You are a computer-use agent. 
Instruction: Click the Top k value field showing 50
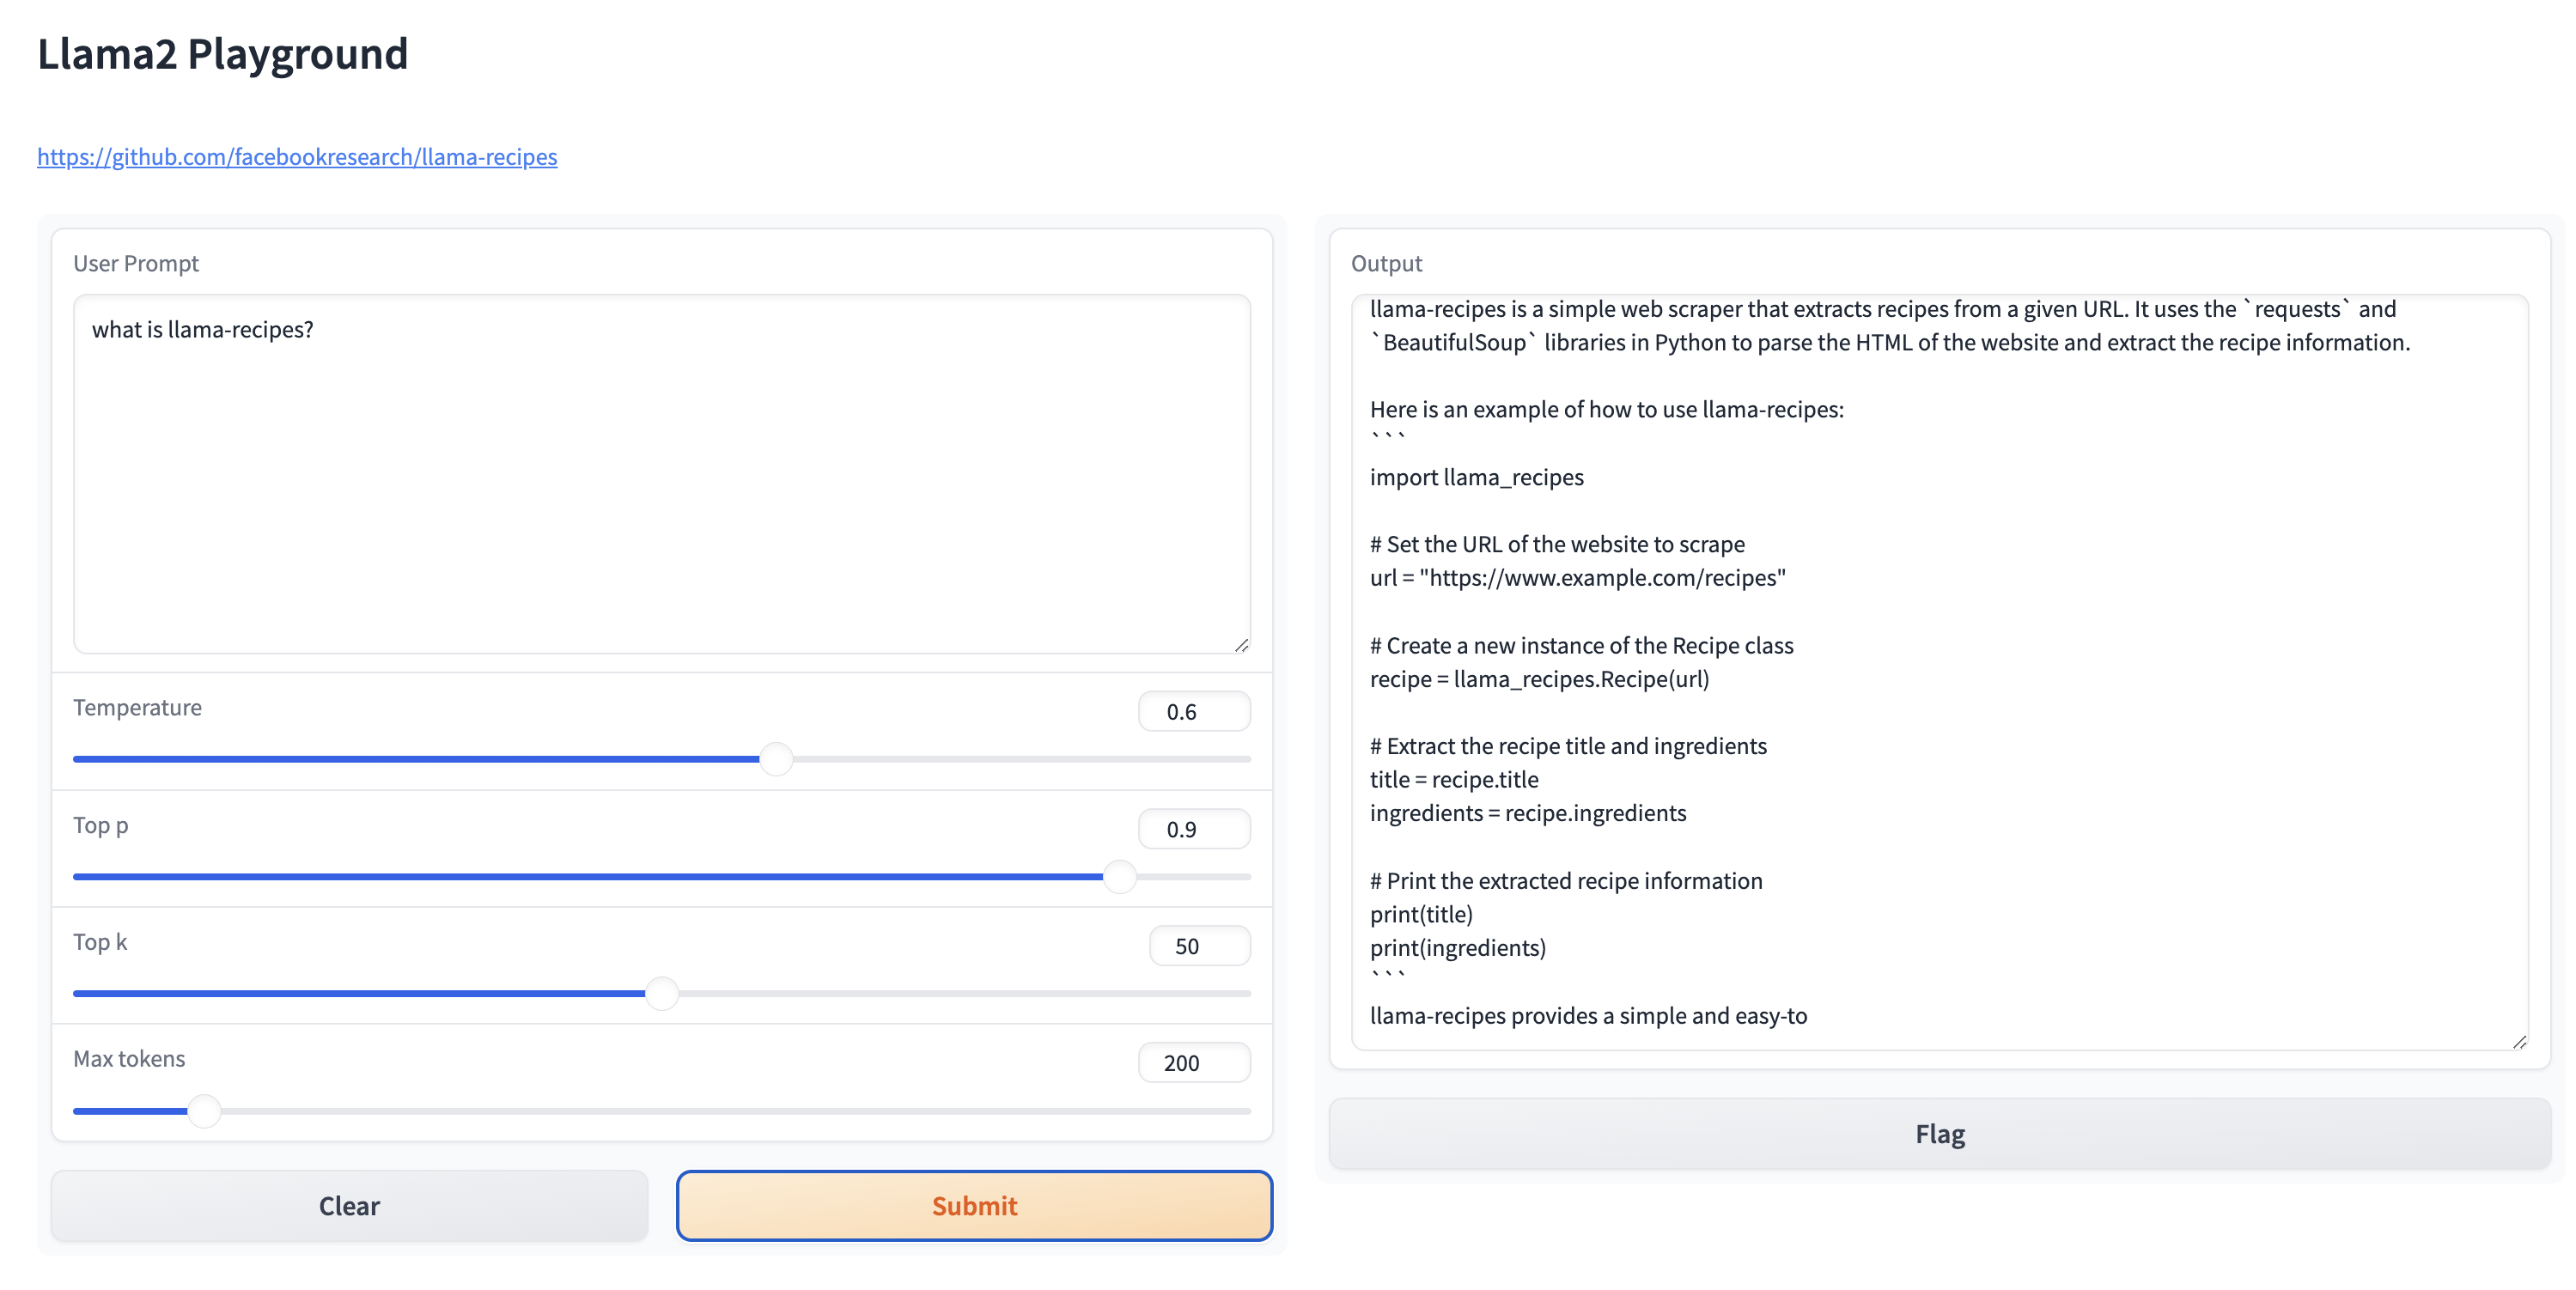(1199, 945)
